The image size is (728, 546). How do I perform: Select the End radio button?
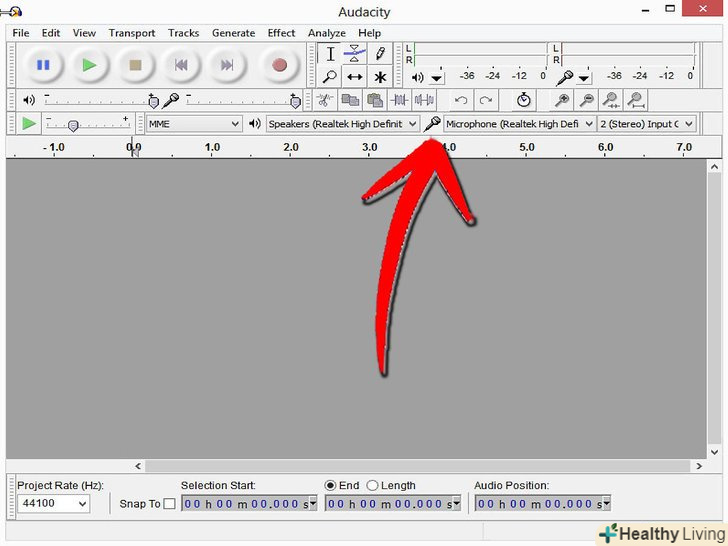tap(330, 486)
